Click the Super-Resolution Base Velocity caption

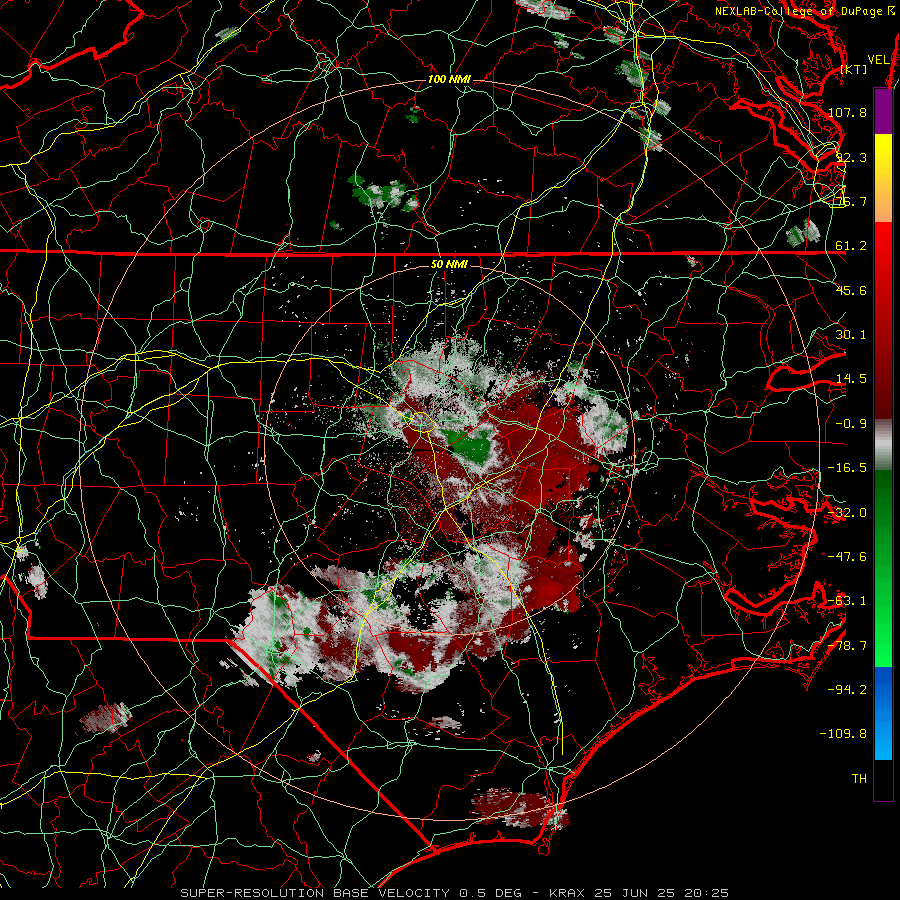coord(455,893)
